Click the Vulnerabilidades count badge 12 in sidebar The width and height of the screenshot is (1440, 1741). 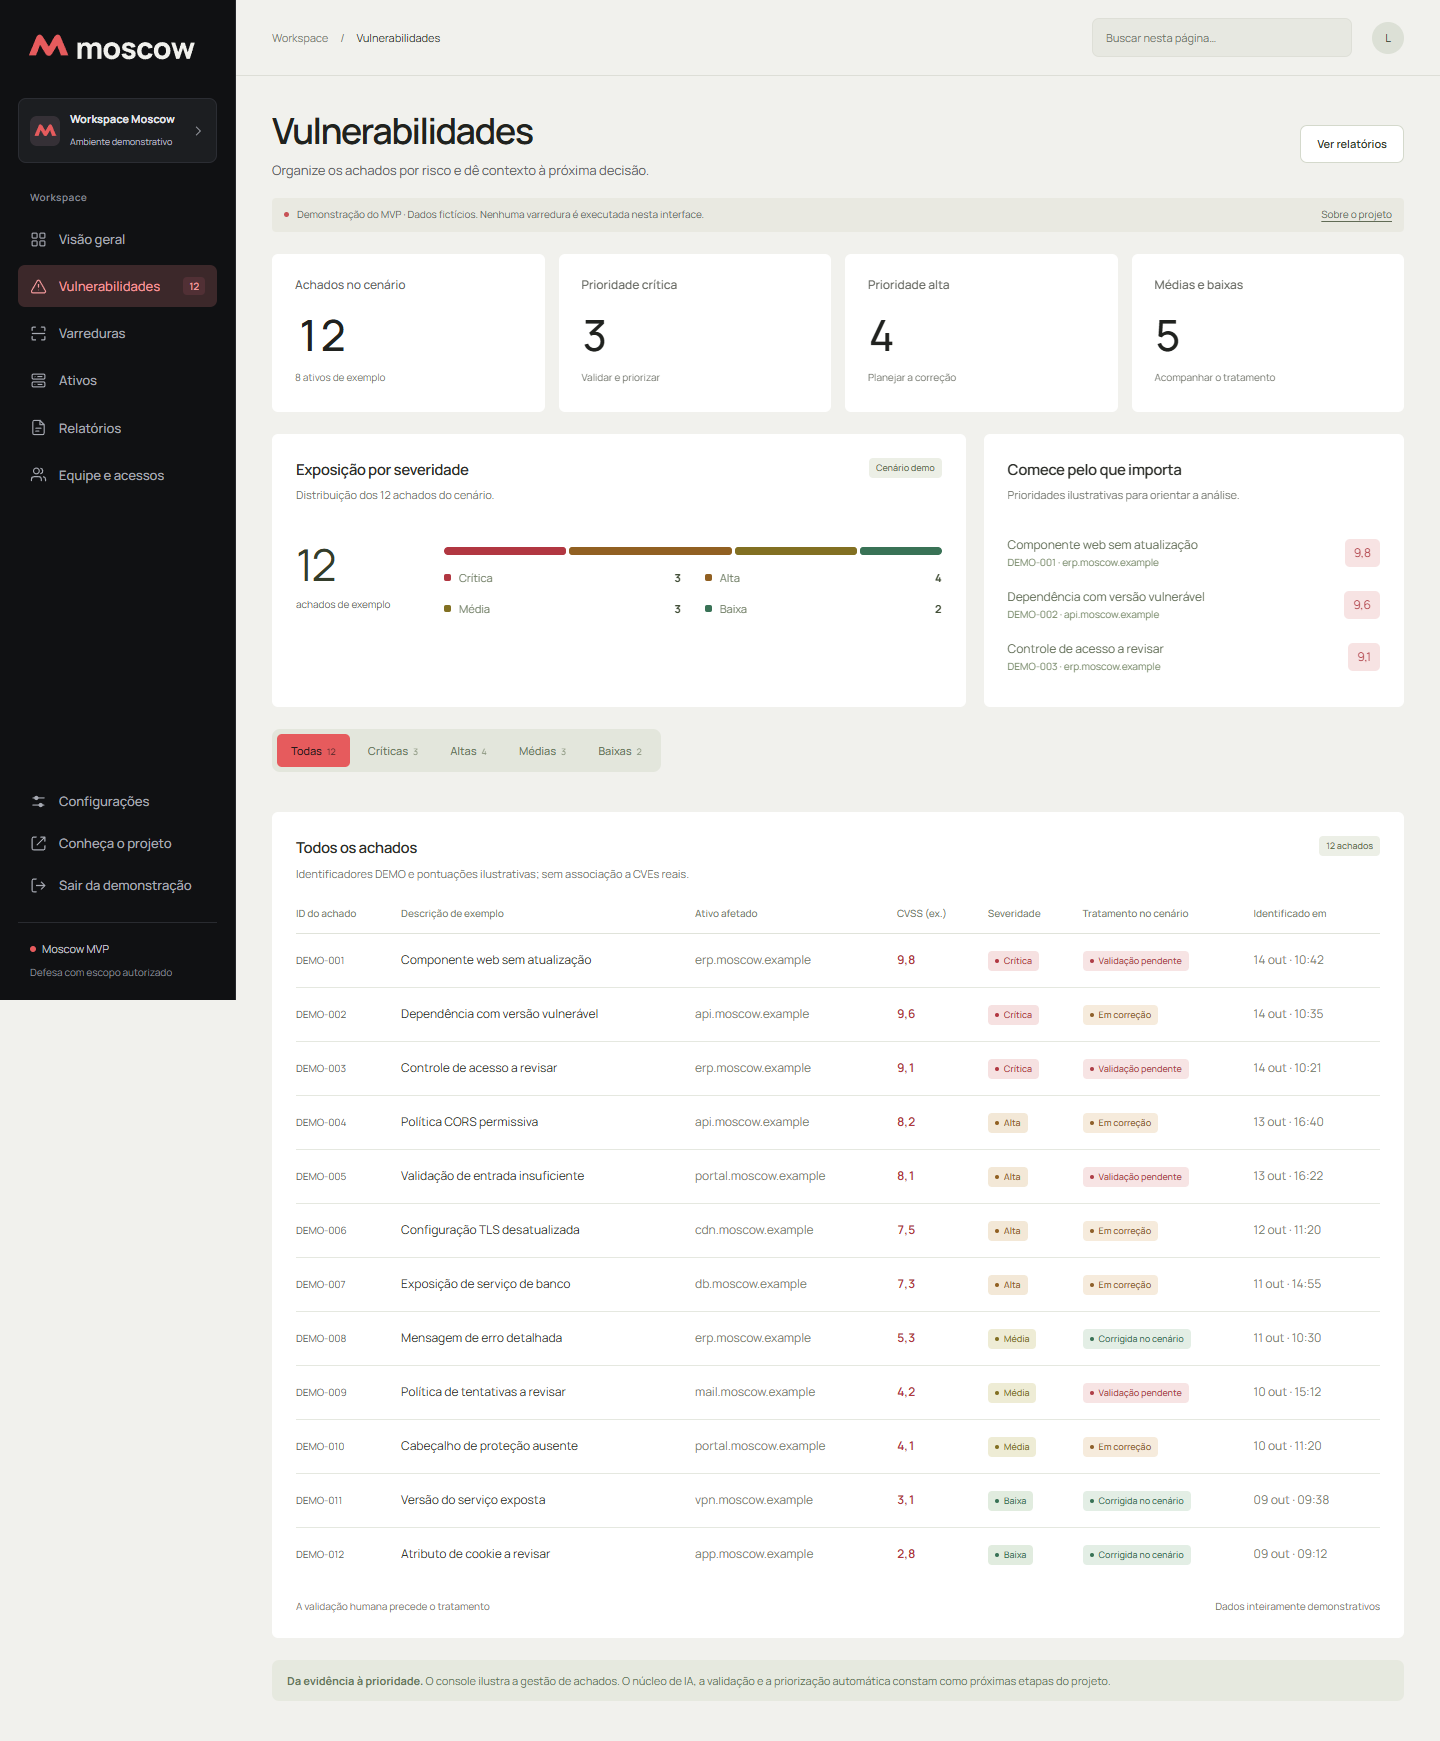[194, 286]
